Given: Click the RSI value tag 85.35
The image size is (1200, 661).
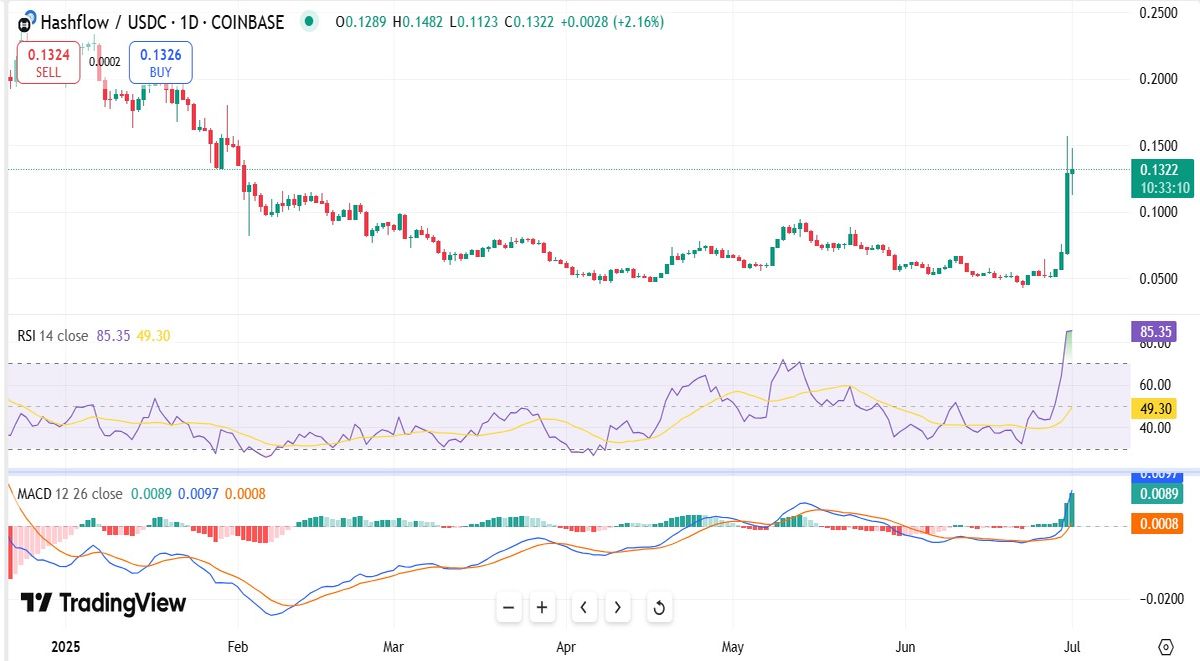Looking at the screenshot, I should 1153,330.
